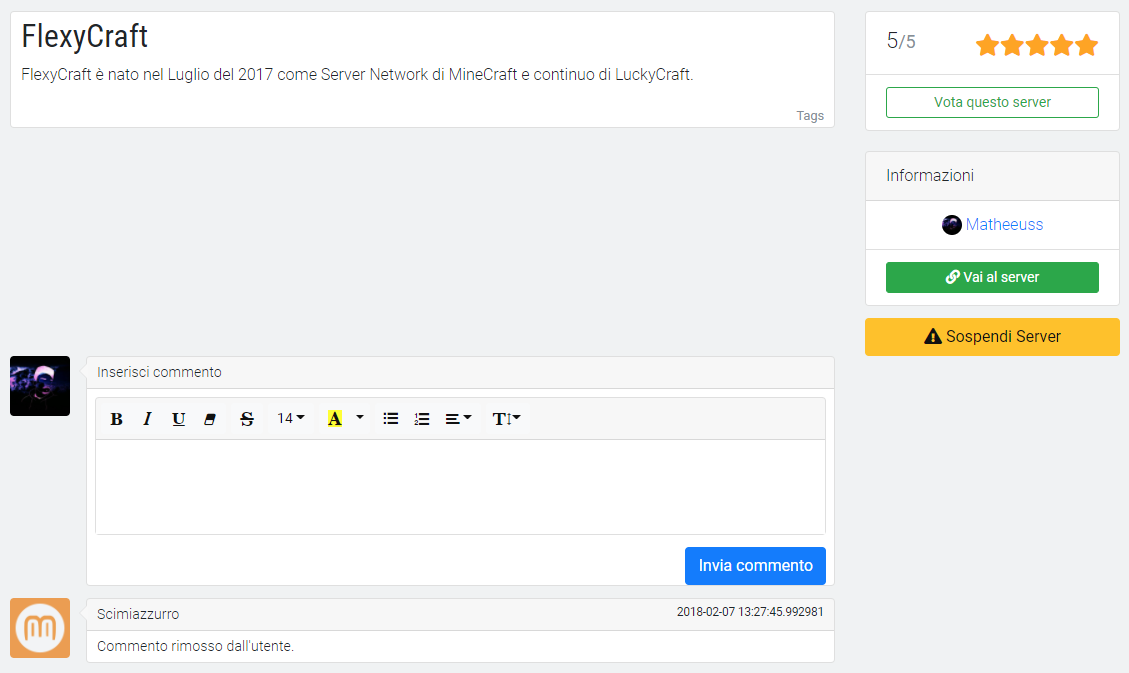This screenshot has width=1129, height=673.
Task: Click the Informazioni panel header
Action: coord(992,176)
